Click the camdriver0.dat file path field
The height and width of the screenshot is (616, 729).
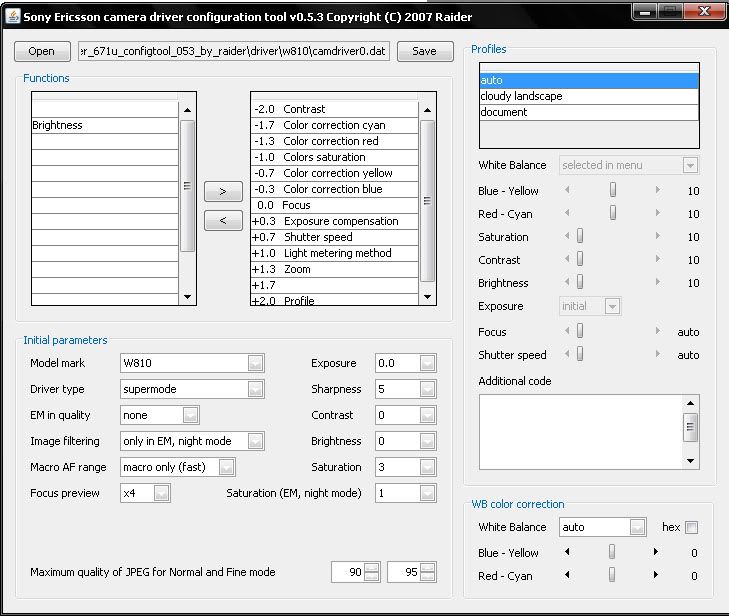(x=234, y=51)
